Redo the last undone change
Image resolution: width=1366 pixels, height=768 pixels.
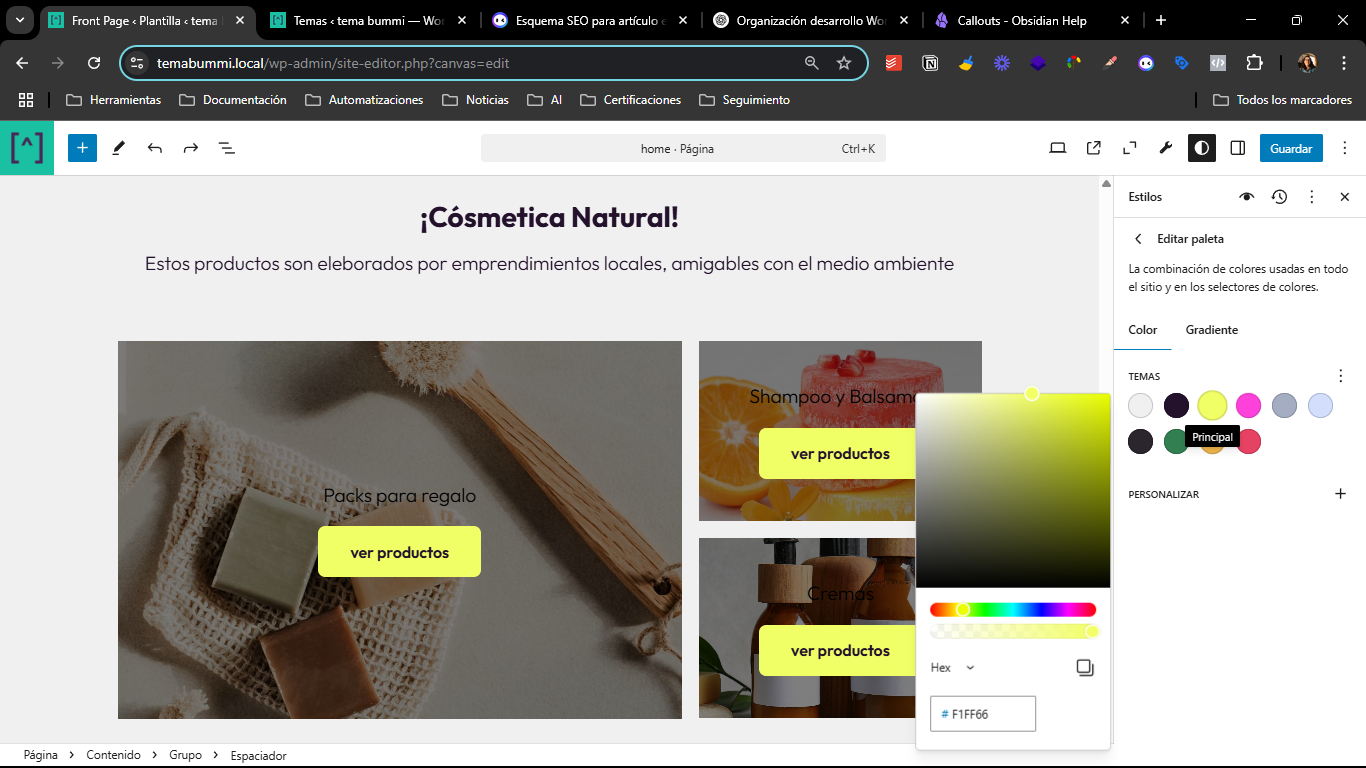click(191, 148)
